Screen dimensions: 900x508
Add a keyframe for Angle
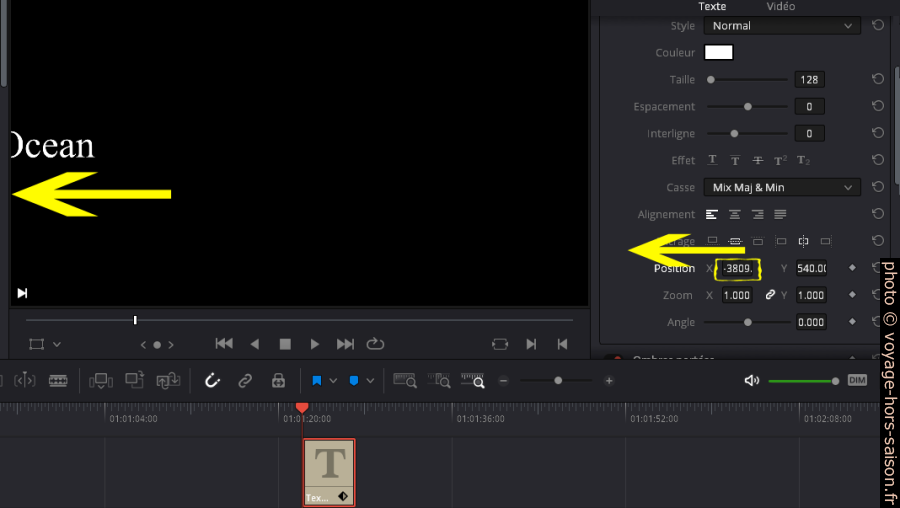pyautogui.click(x=852, y=322)
